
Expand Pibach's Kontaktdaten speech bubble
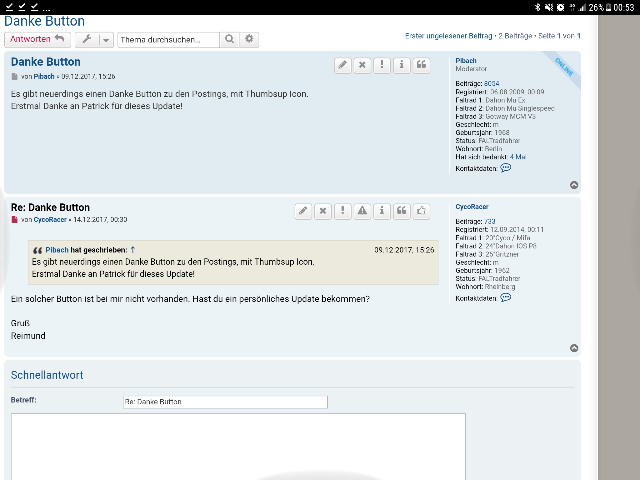(x=505, y=168)
